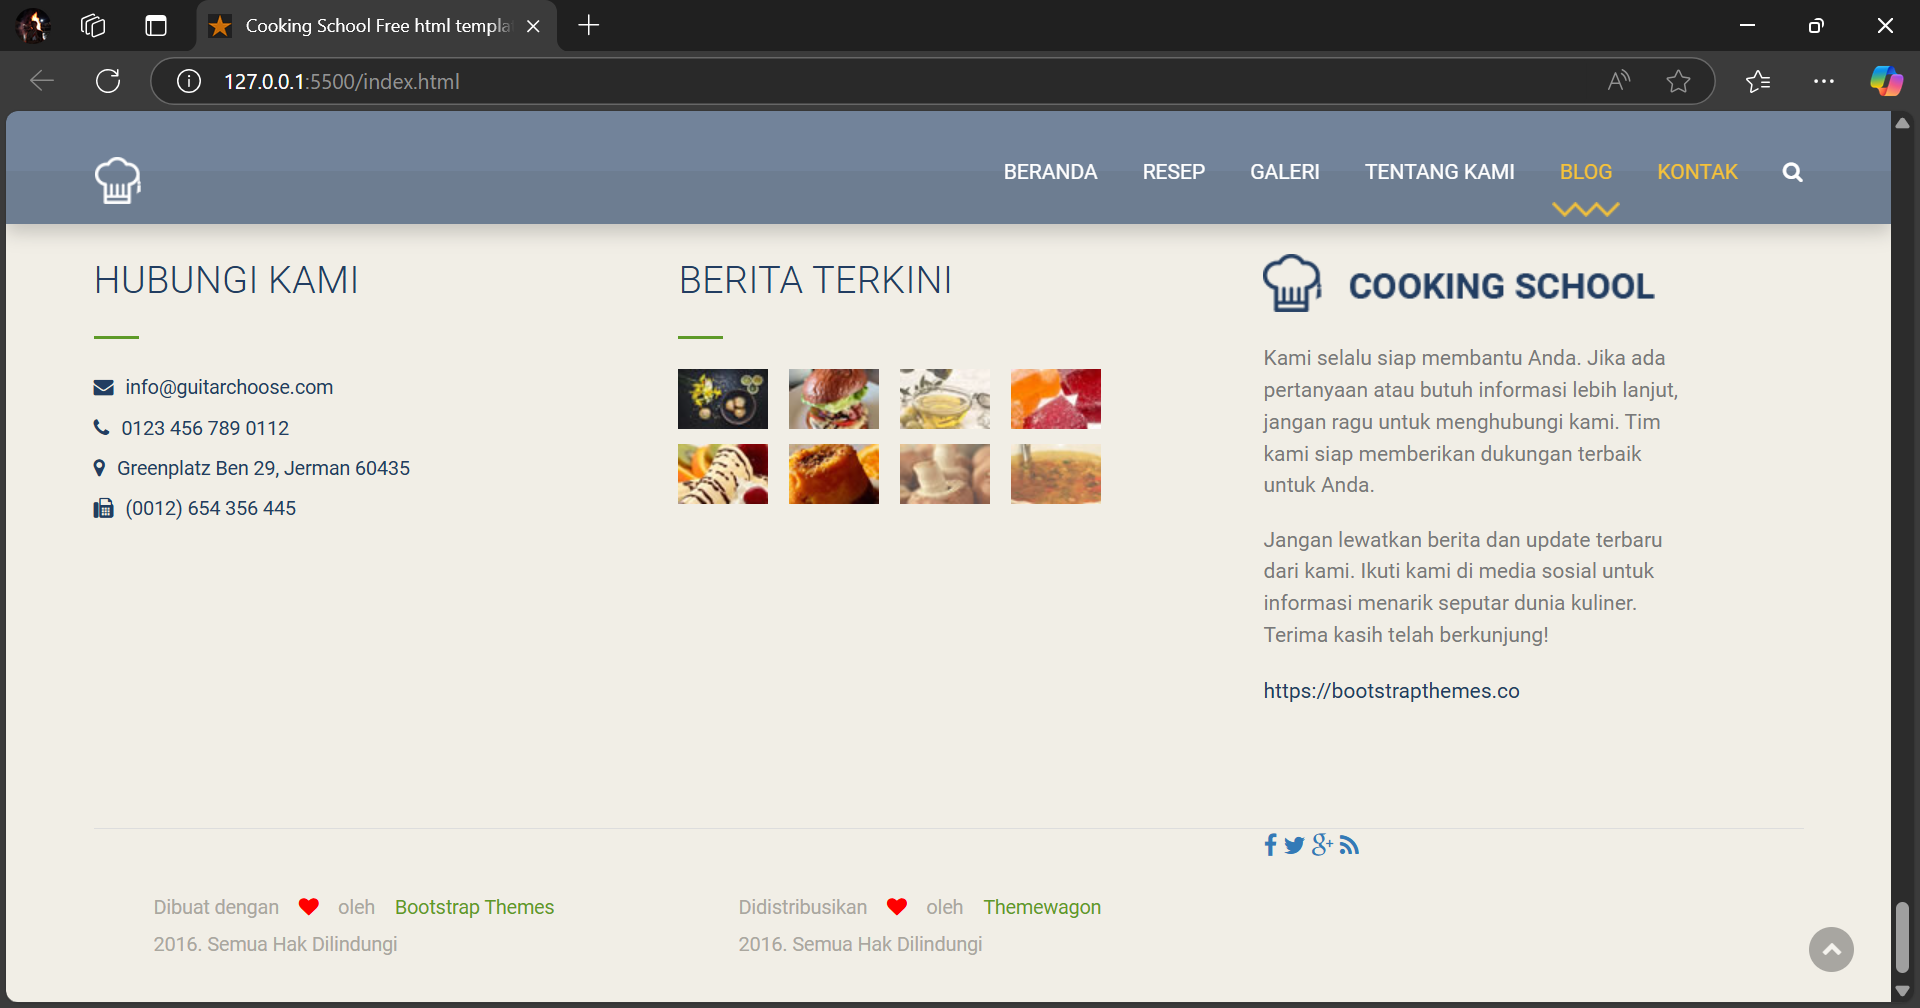Go to the BERANDA menu item
The height and width of the screenshot is (1008, 1920).
[1050, 172]
